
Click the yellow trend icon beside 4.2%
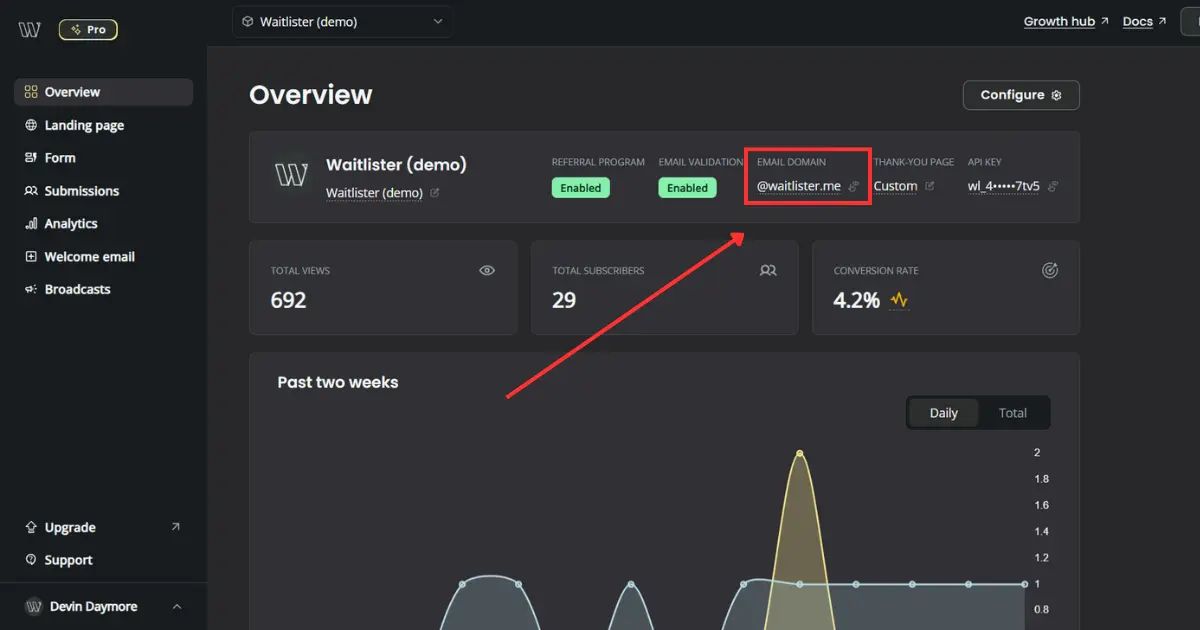(x=899, y=300)
